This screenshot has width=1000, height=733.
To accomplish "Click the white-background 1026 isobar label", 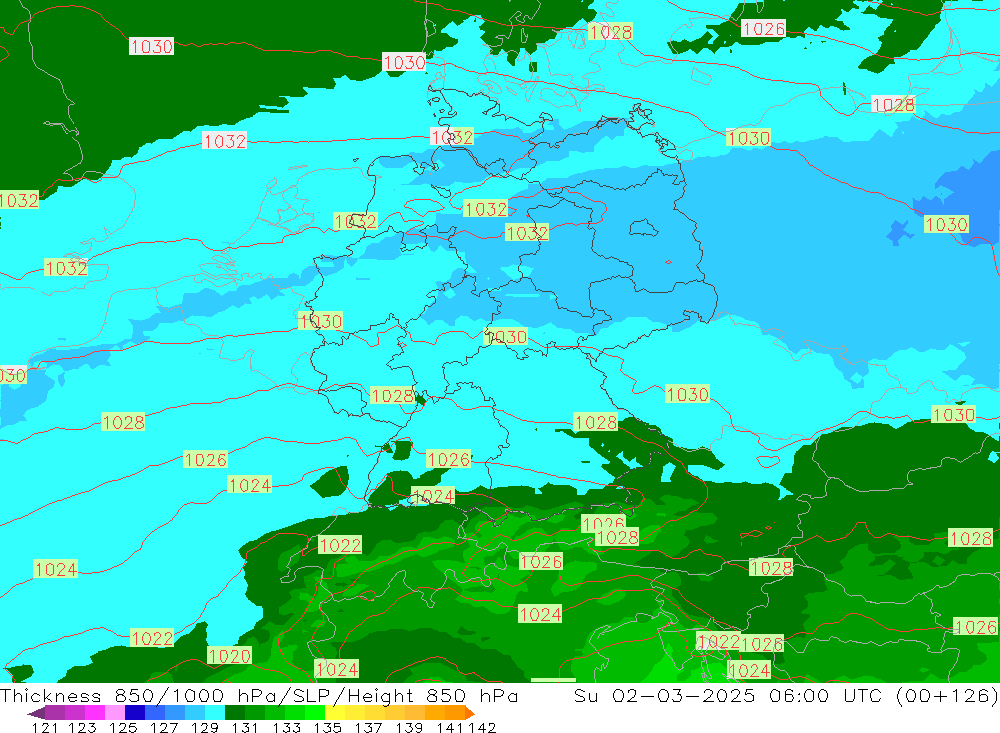I will coord(763,29).
